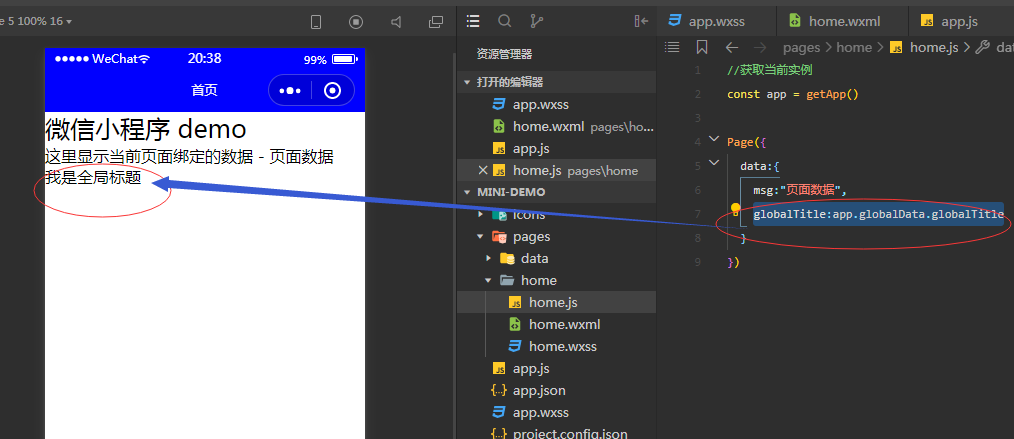
Task: Click the "home.js" breadcrumb segment
Action: pos(934,47)
